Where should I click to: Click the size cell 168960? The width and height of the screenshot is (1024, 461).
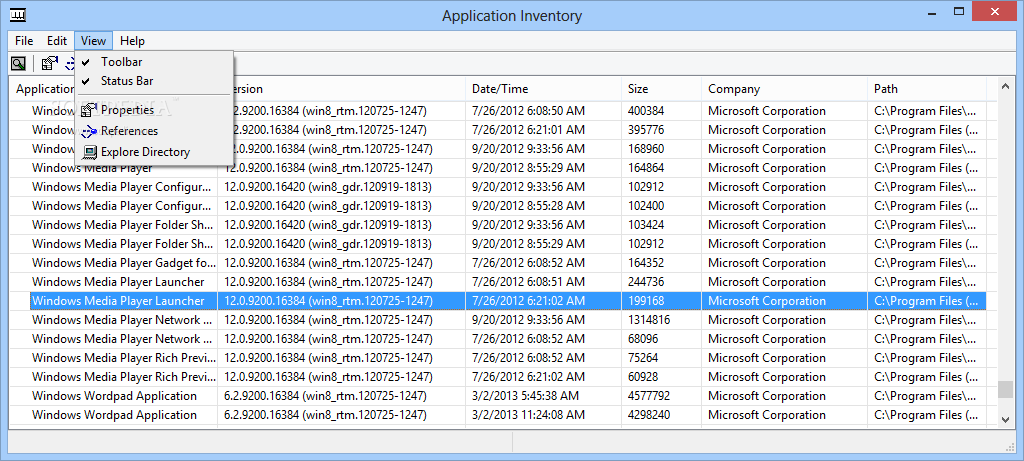tap(646, 149)
